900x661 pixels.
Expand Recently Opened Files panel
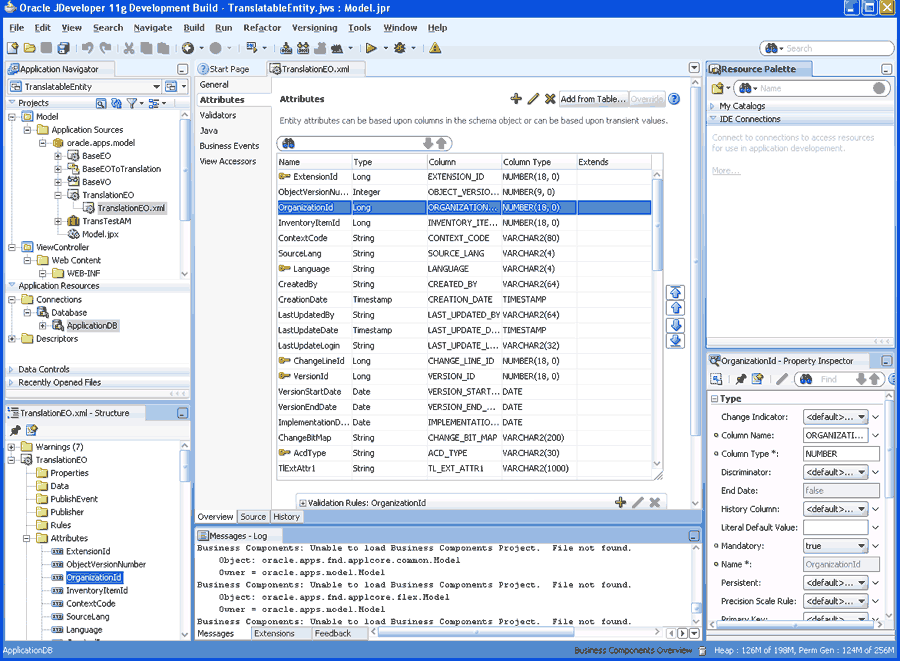tap(11, 383)
